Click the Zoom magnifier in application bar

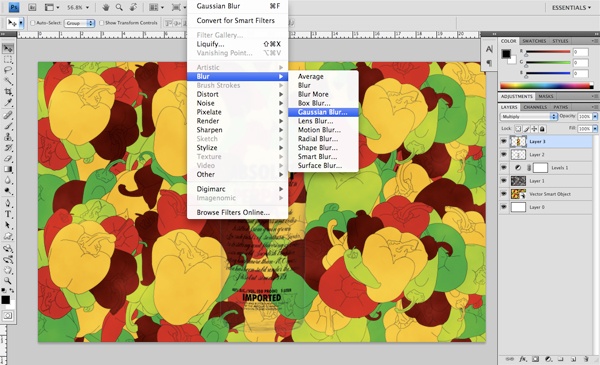tap(119, 7)
